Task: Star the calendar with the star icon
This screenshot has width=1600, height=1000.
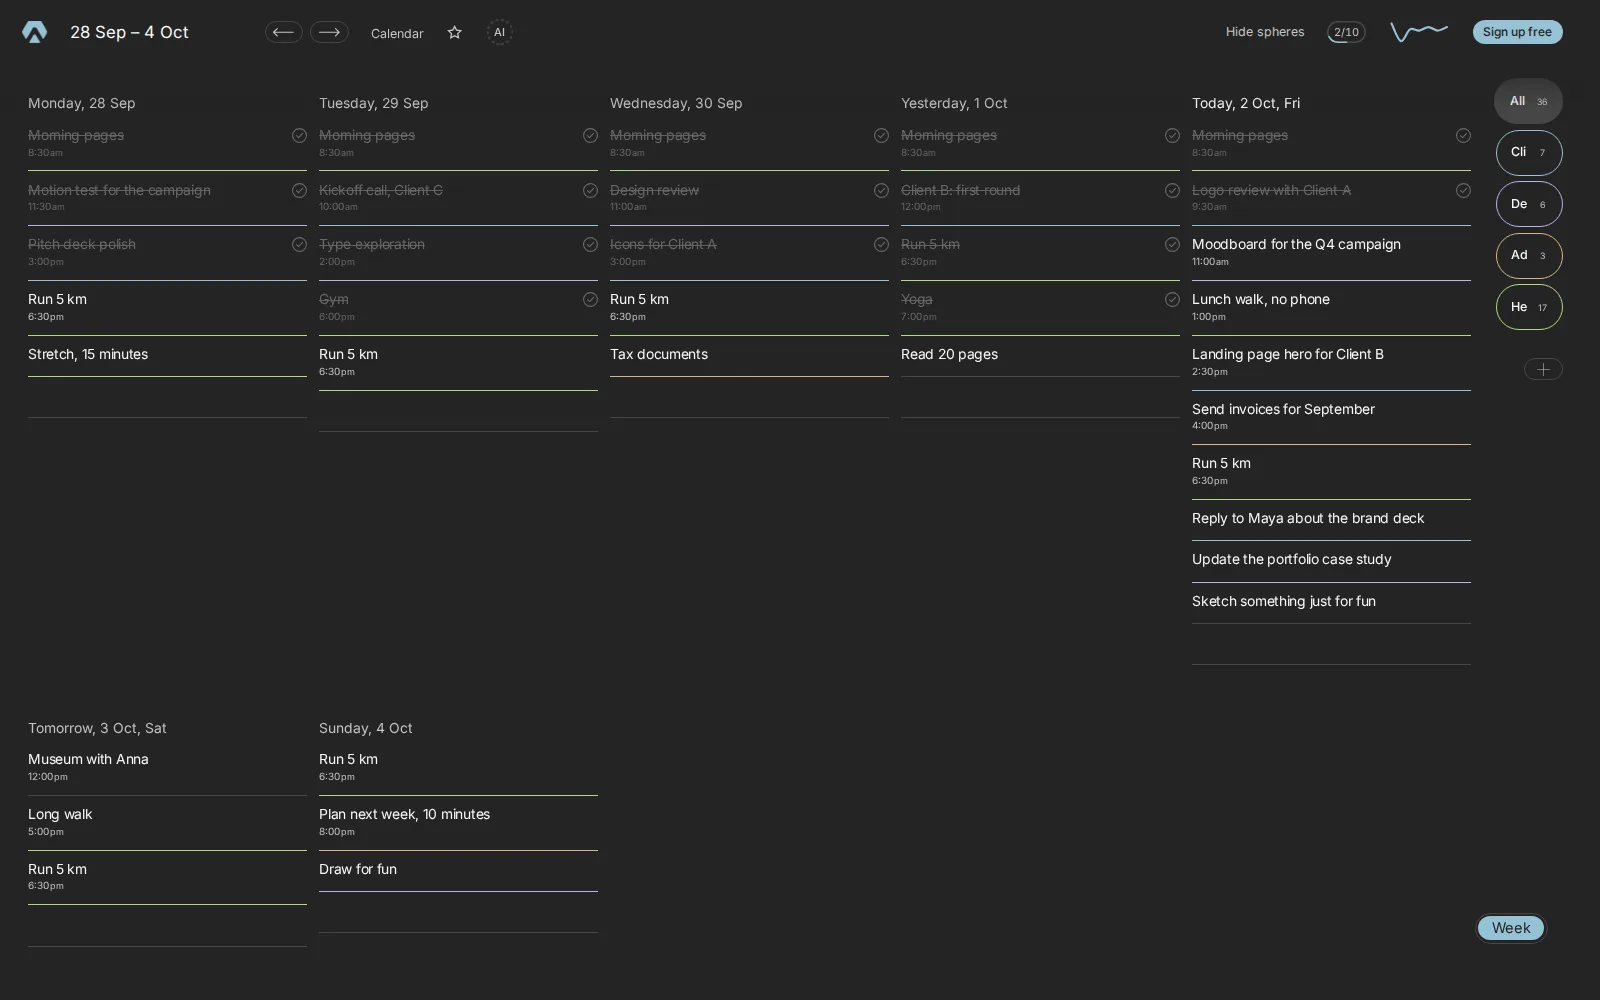Action: [x=455, y=33]
